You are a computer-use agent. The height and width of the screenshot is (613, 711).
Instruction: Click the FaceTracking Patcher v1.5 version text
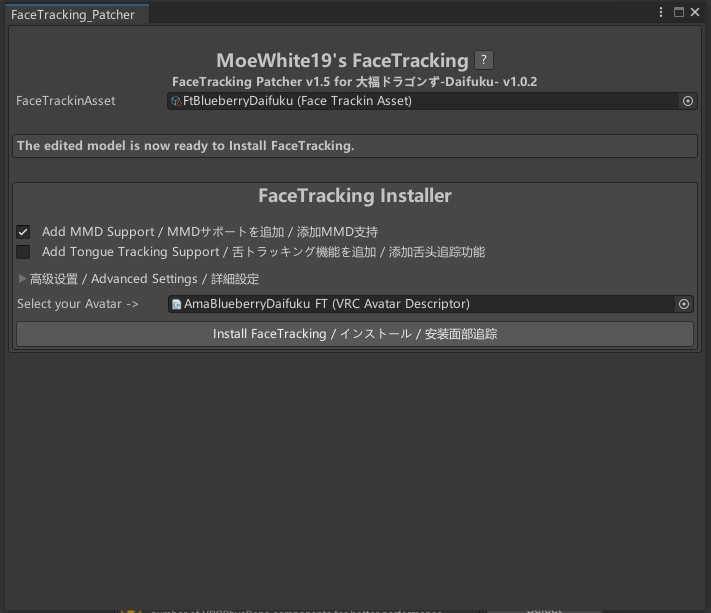tap(355, 82)
